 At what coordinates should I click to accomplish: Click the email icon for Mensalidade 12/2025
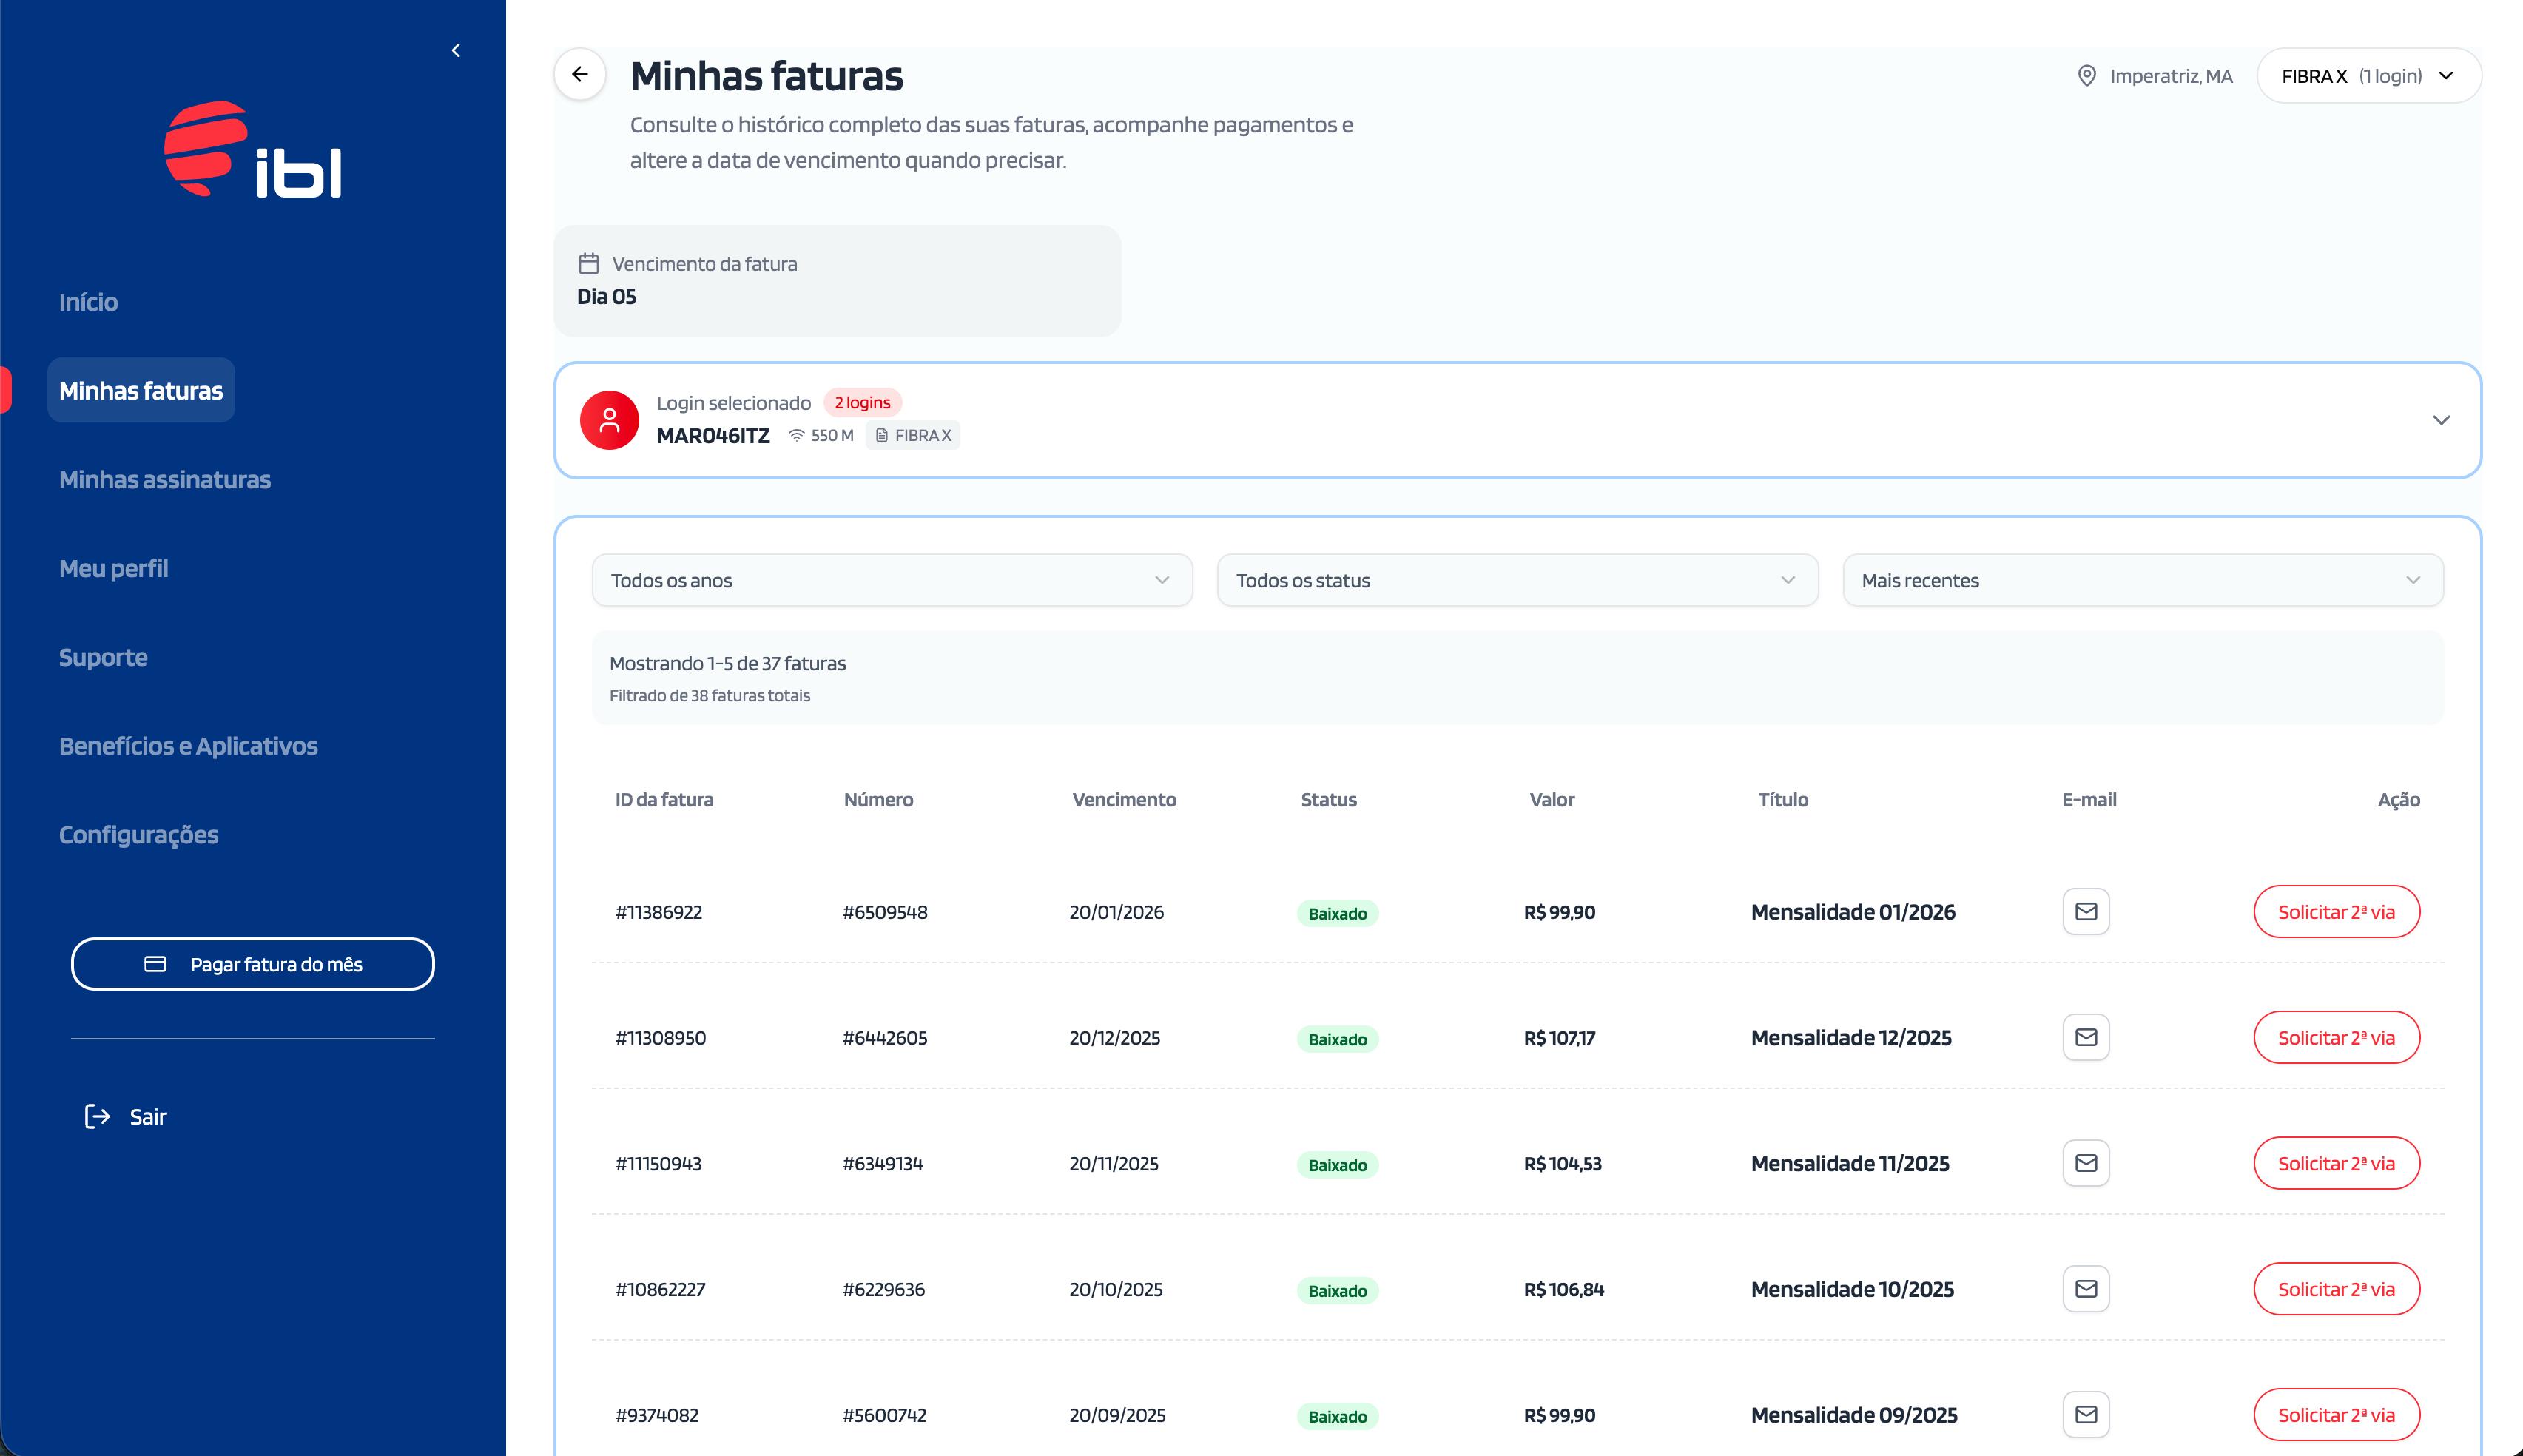tap(2085, 1037)
